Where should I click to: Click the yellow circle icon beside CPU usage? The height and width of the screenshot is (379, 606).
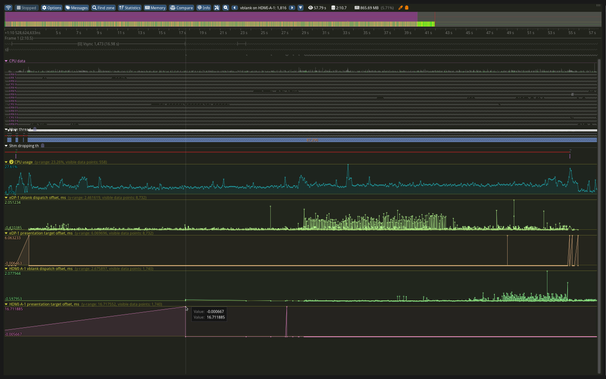pyautogui.click(x=12, y=162)
